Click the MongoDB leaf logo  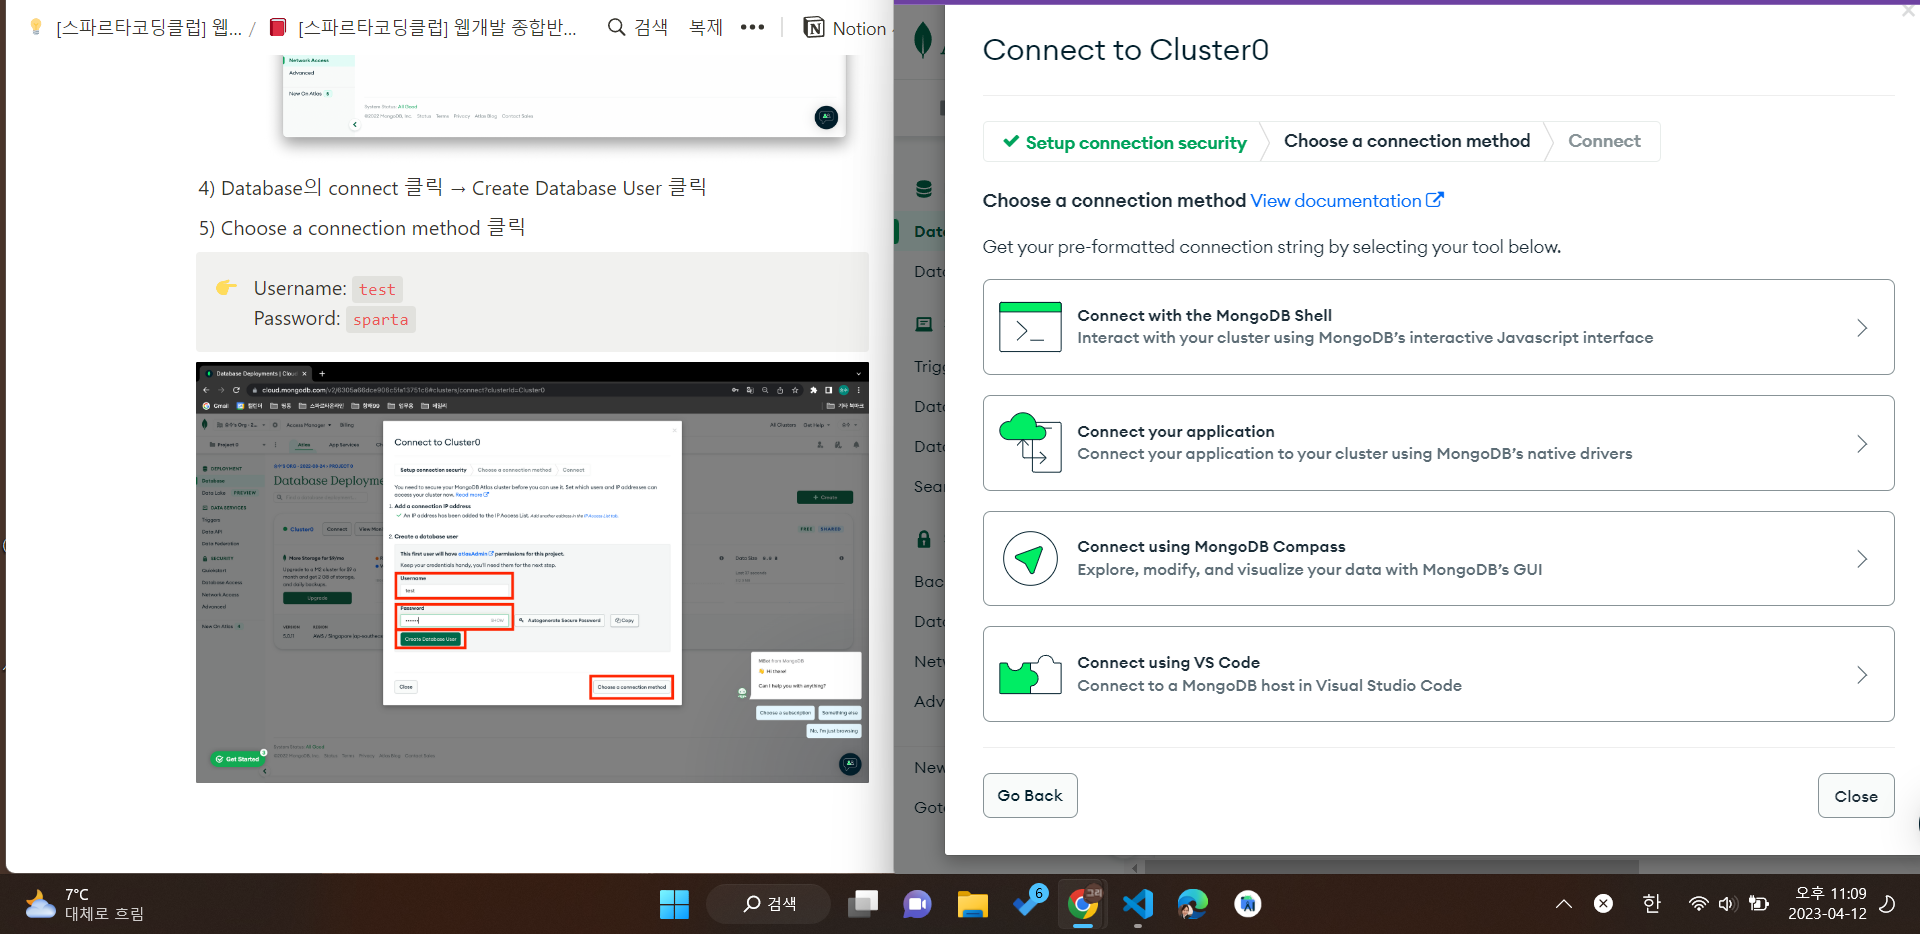coord(923,40)
